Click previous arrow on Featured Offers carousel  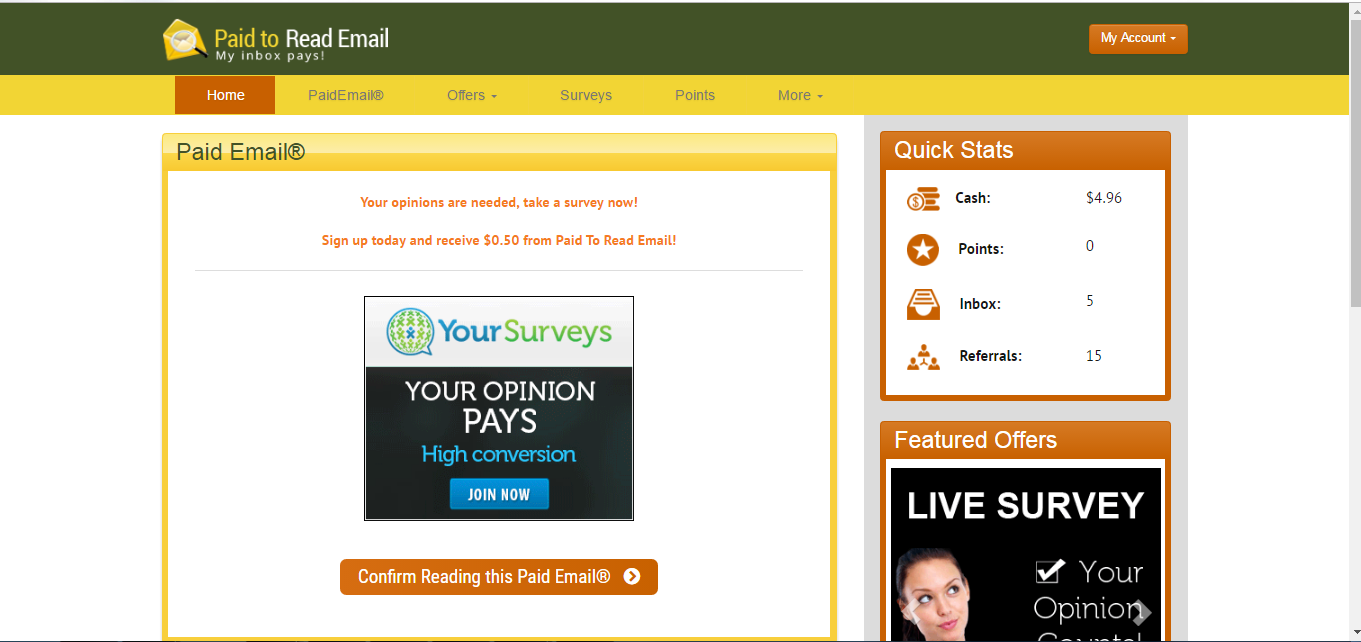click(912, 612)
